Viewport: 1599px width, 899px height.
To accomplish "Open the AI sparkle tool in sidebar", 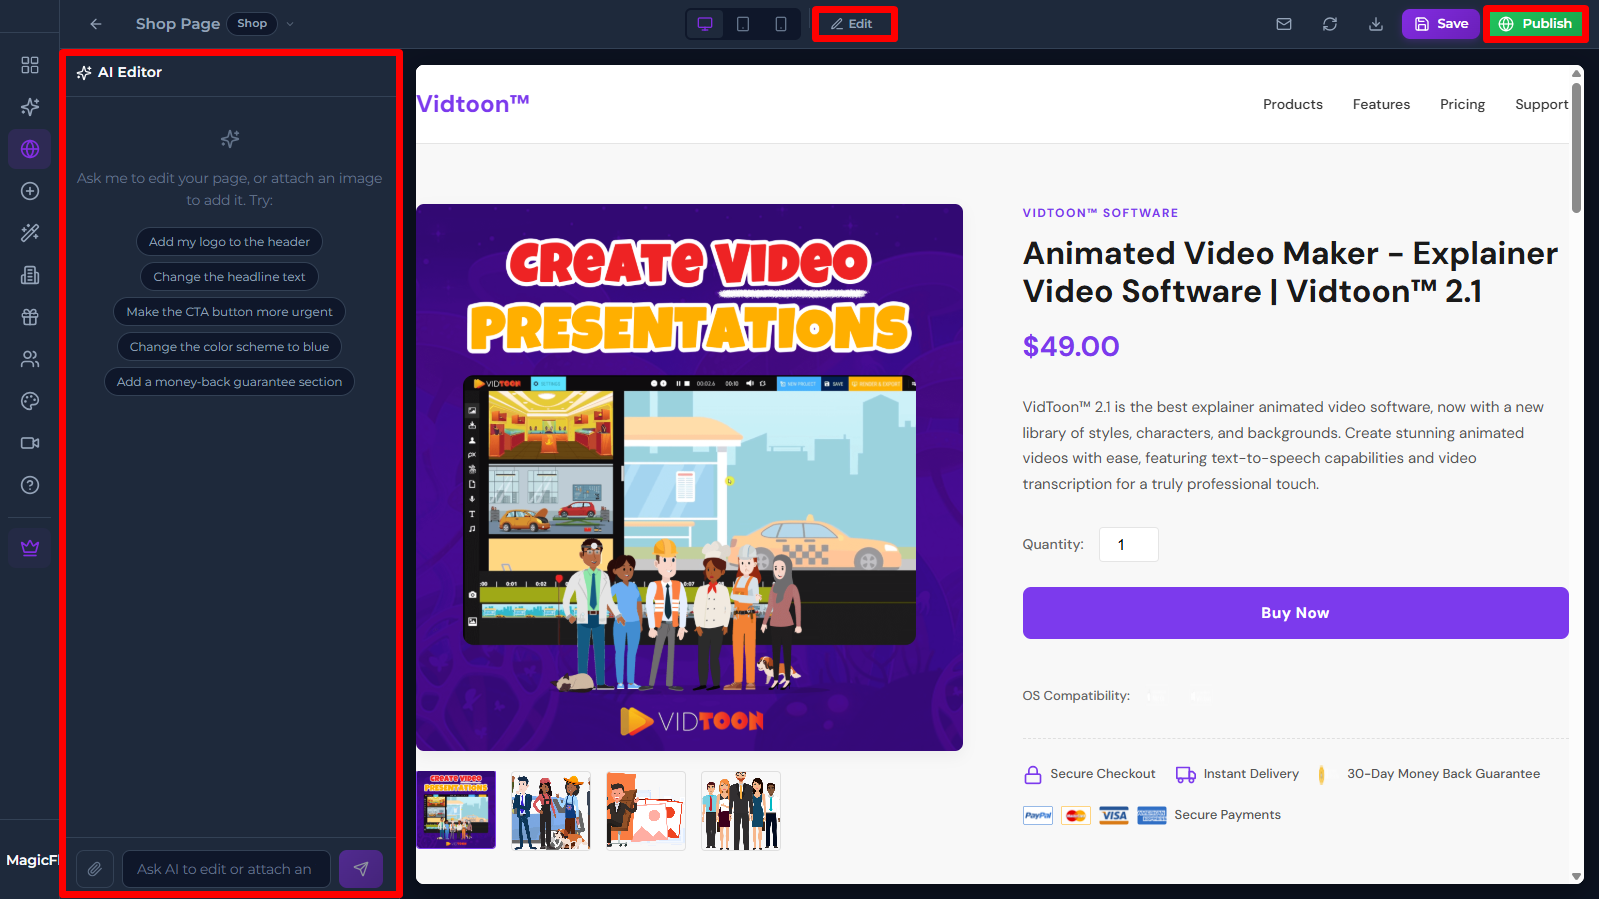I will [30, 107].
